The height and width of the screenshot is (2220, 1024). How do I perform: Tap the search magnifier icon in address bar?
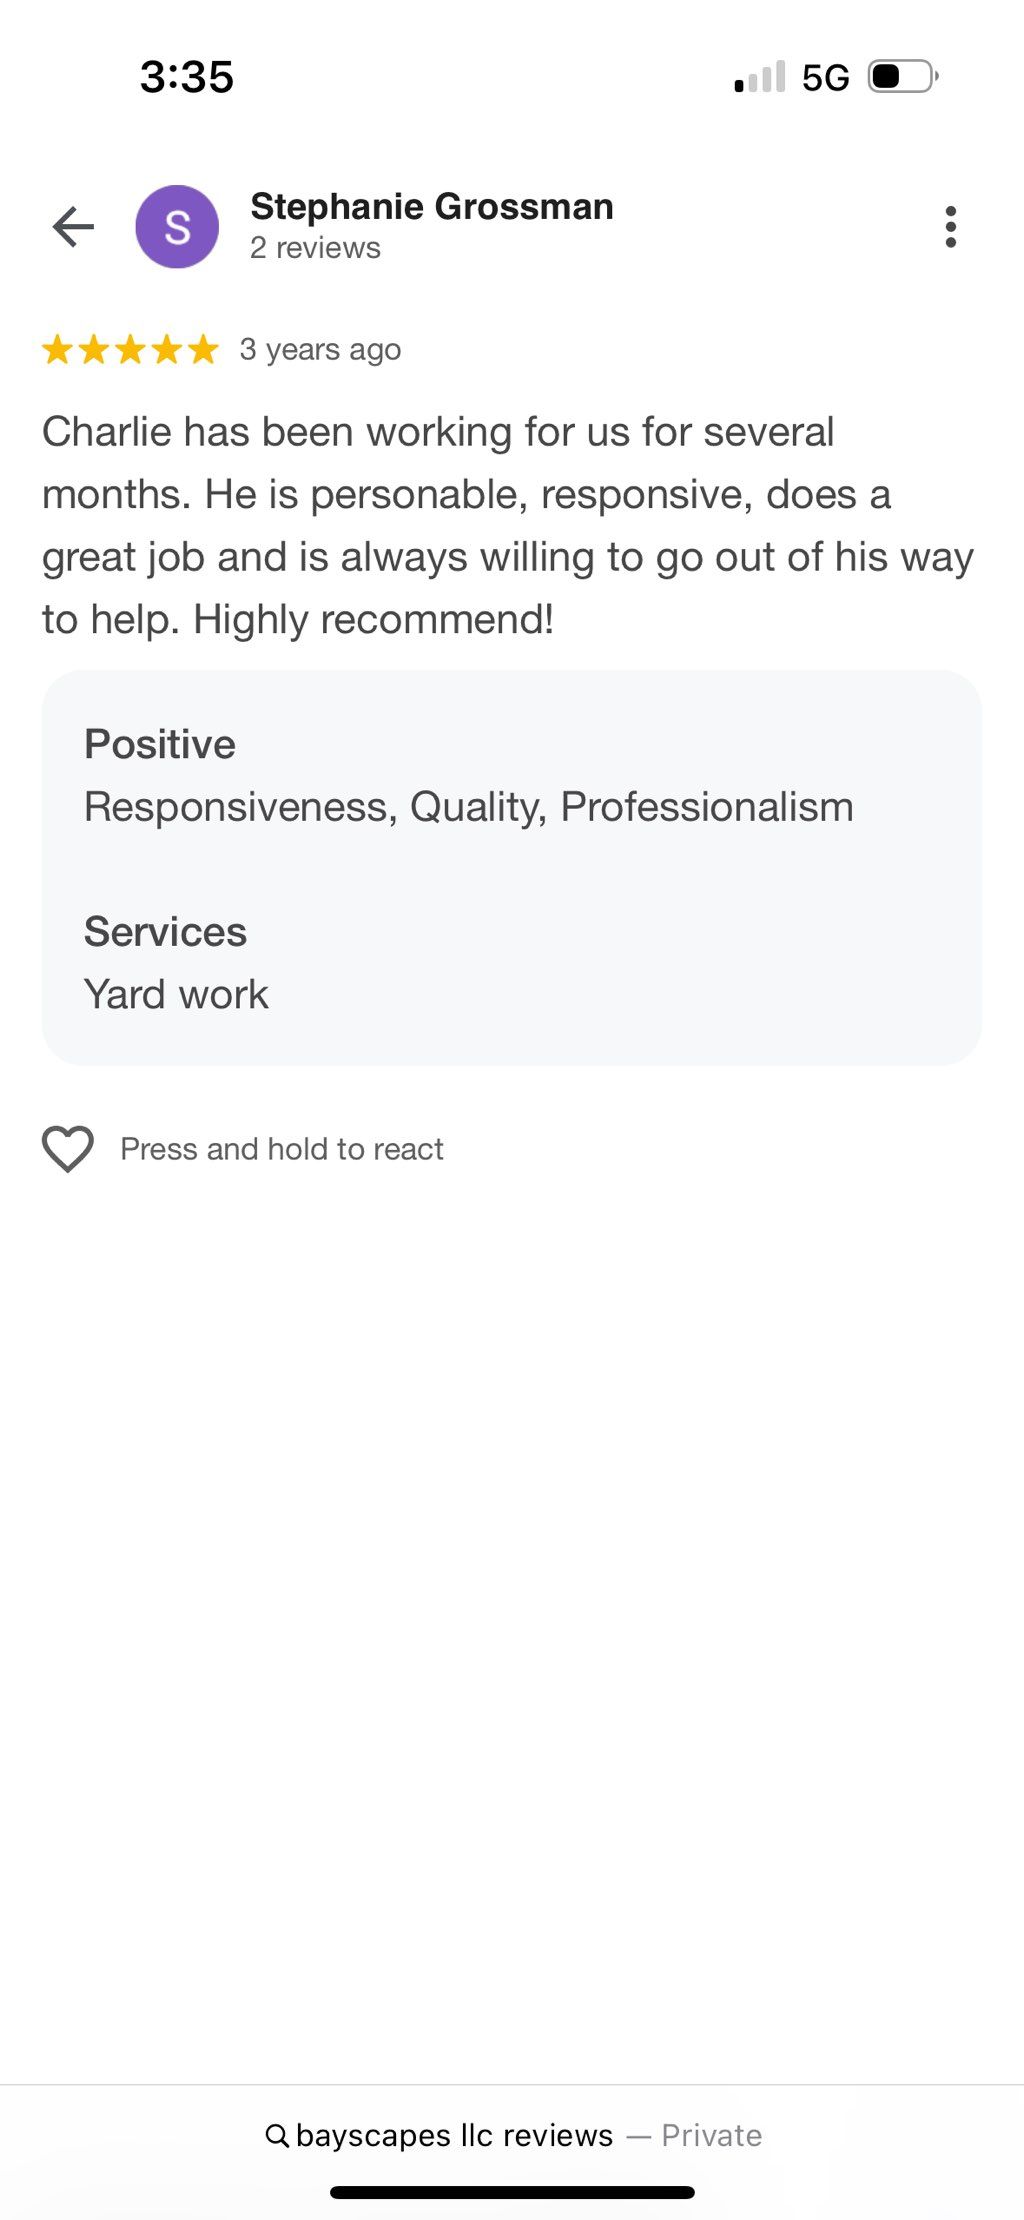(277, 2135)
